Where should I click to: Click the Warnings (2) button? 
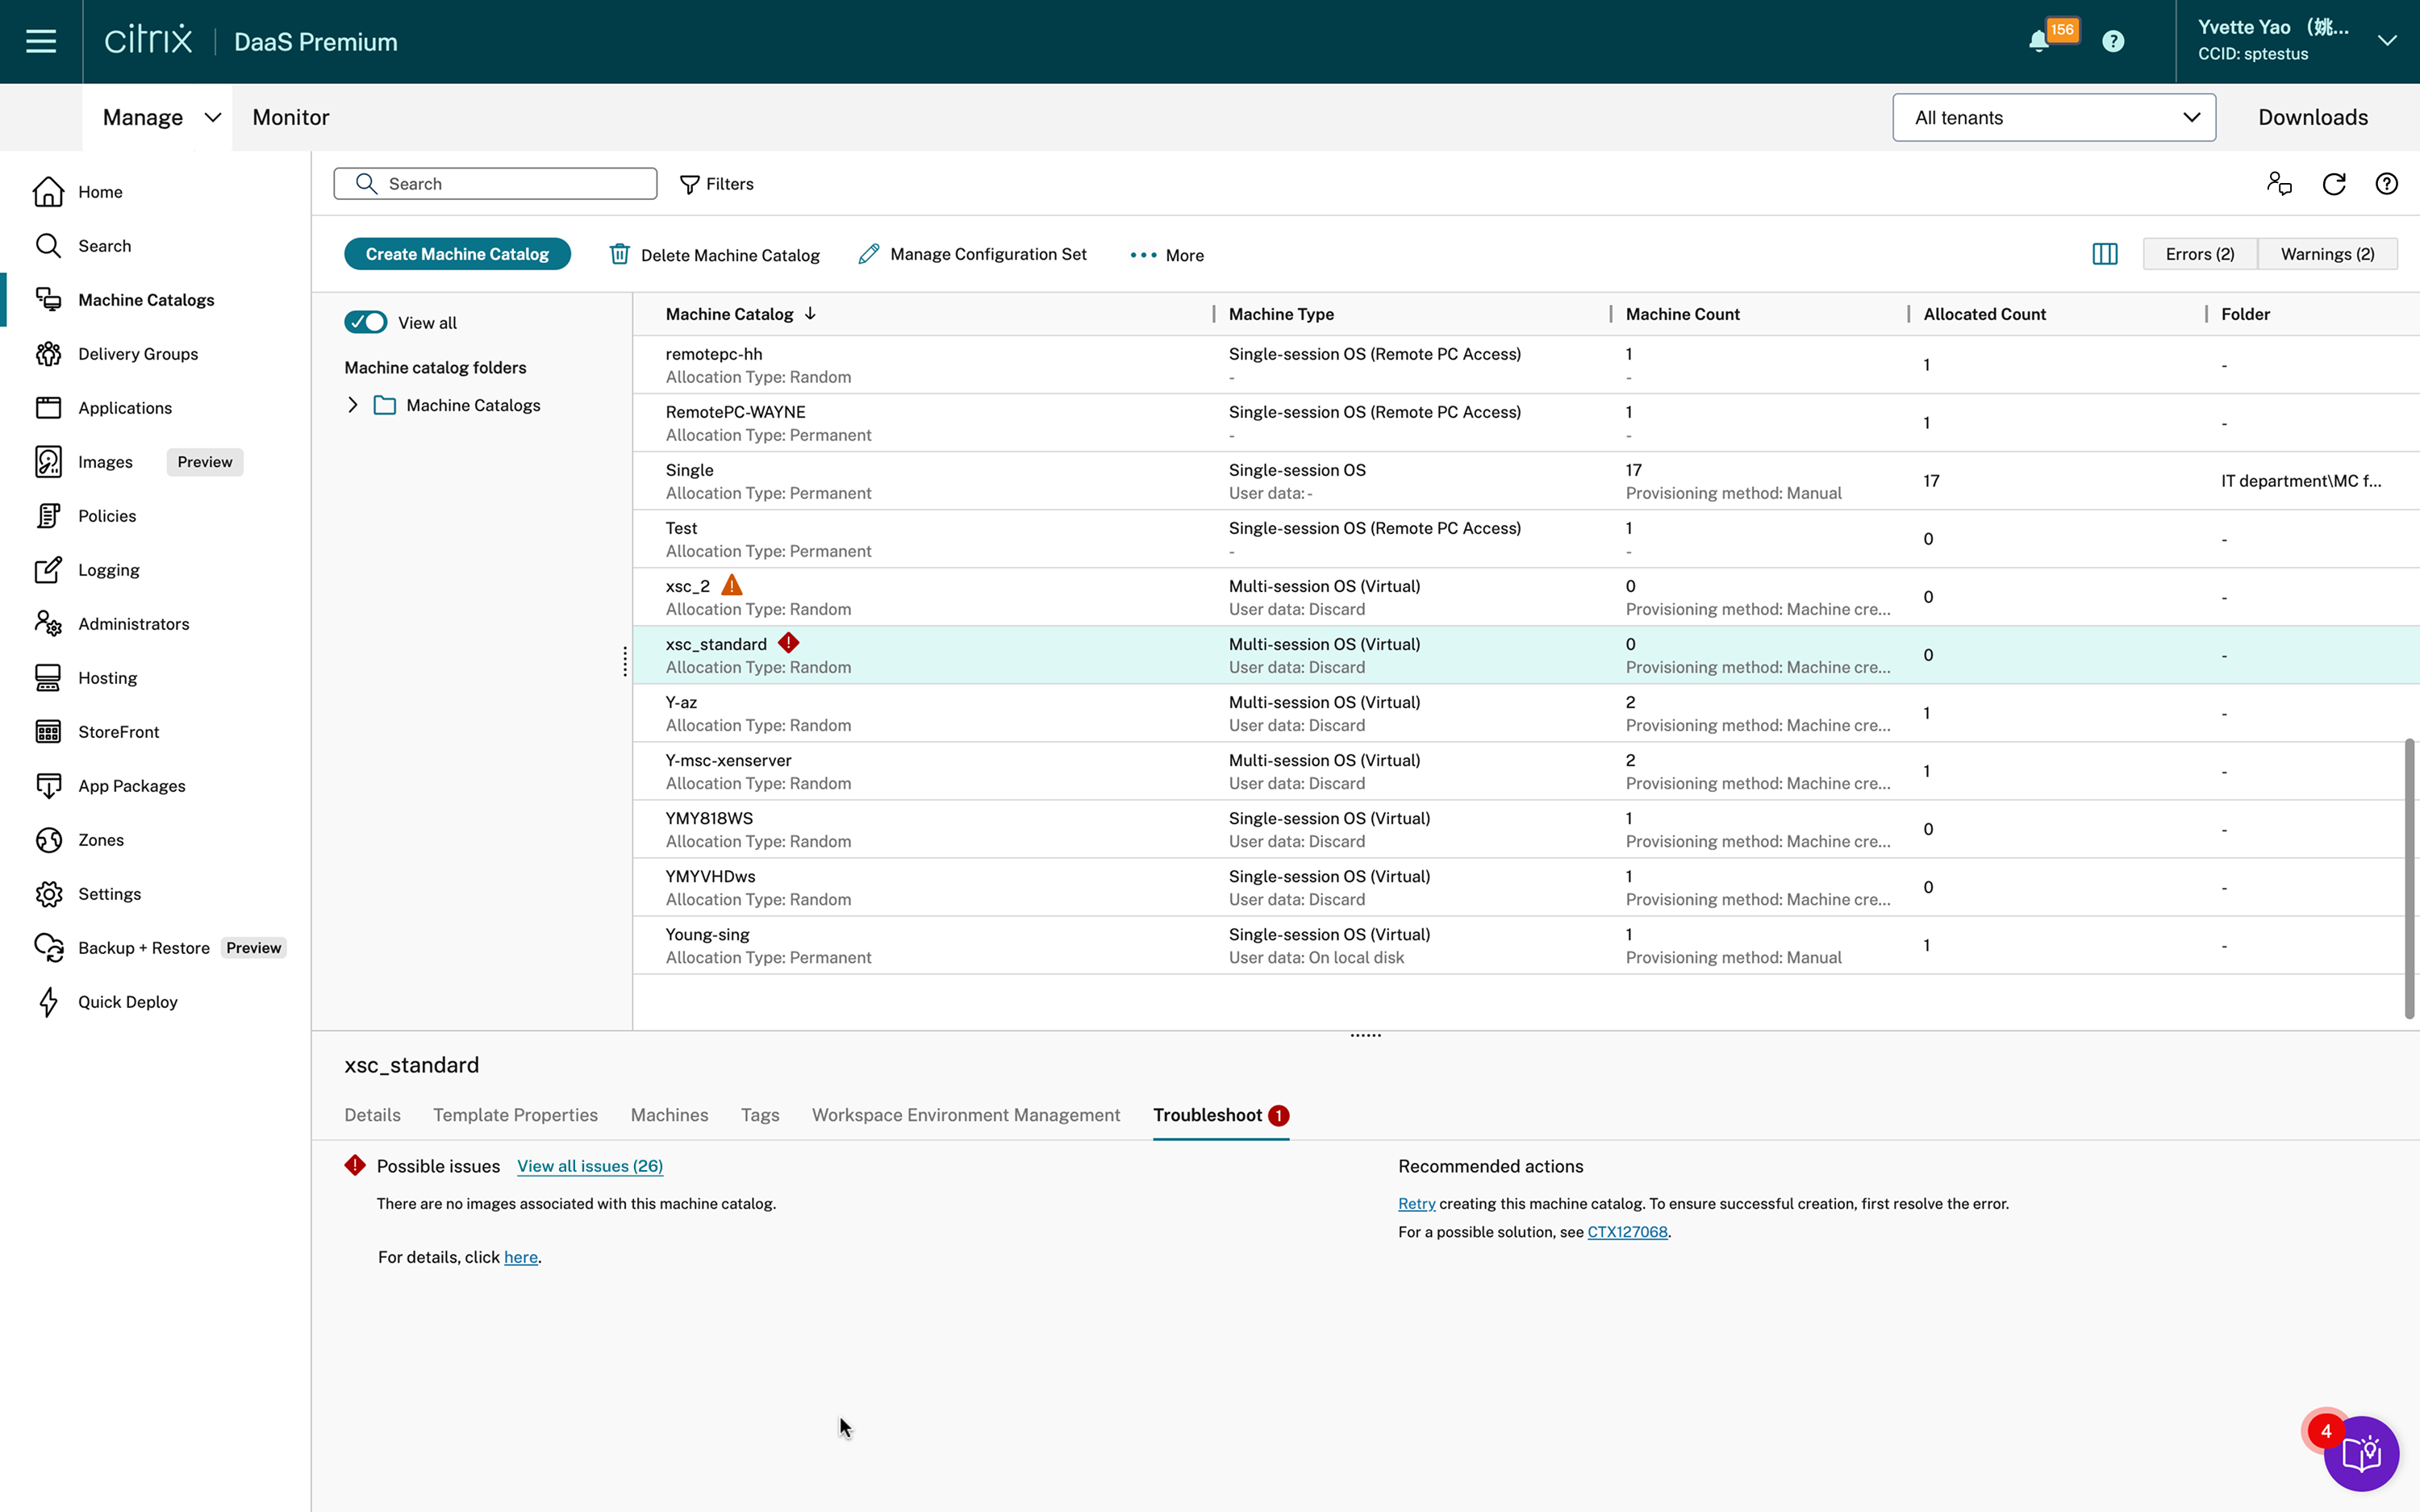(x=2327, y=254)
